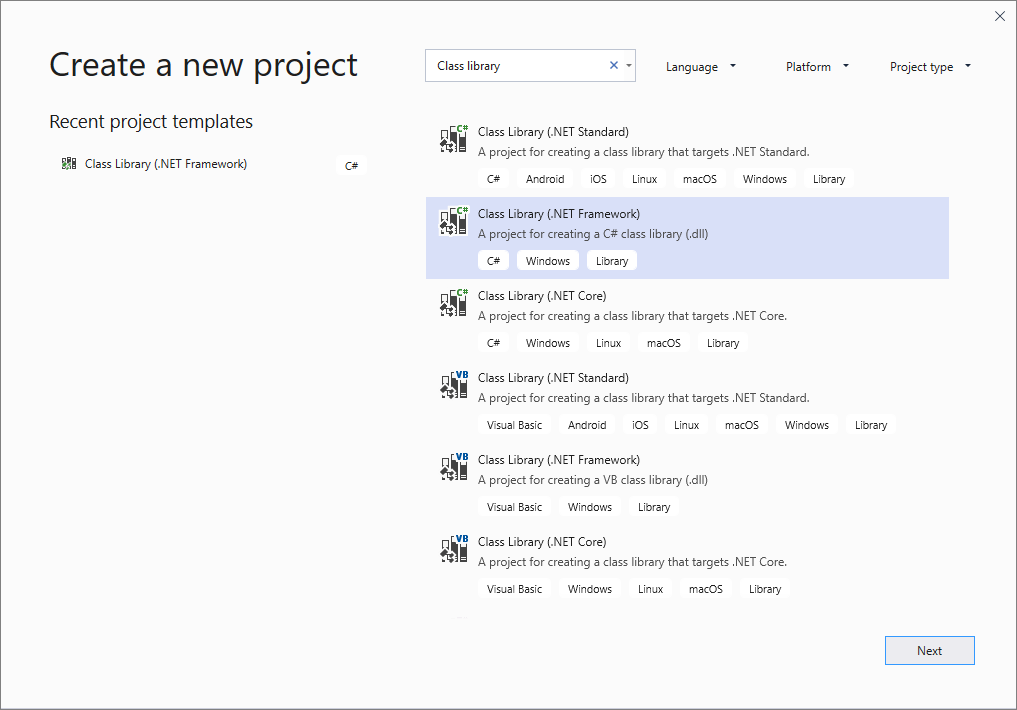
Task: Expand the search history dropdown arrow
Action: pyautogui.click(x=630, y=64)
